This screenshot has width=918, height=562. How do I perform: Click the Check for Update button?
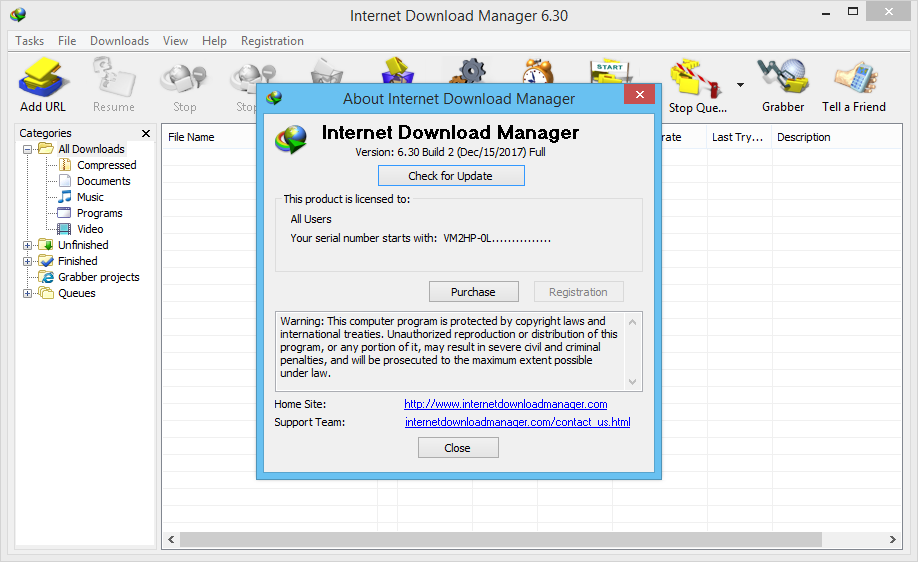pos(451,176)
